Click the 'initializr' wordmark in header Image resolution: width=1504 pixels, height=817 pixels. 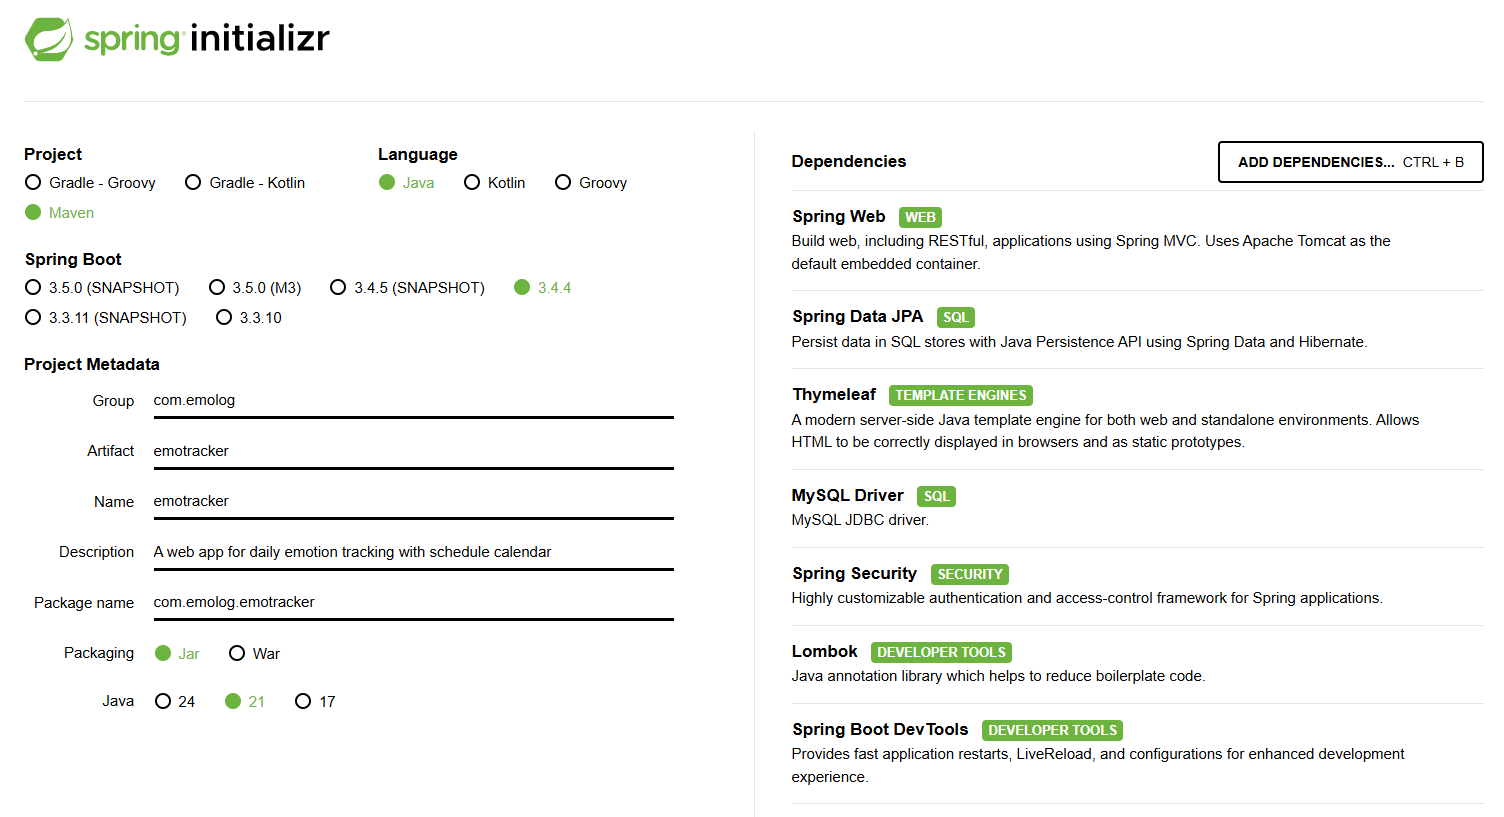pos(260,39)
